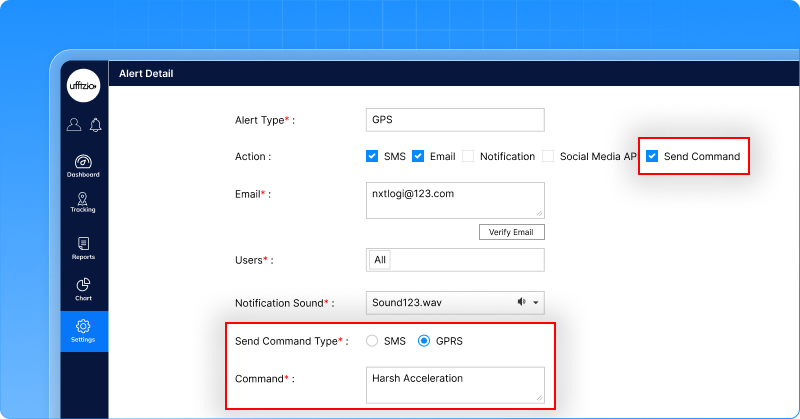Click the Command text area
Viewport: 800px width, 419px height.
pyautogui.click(x=455, y=385)
